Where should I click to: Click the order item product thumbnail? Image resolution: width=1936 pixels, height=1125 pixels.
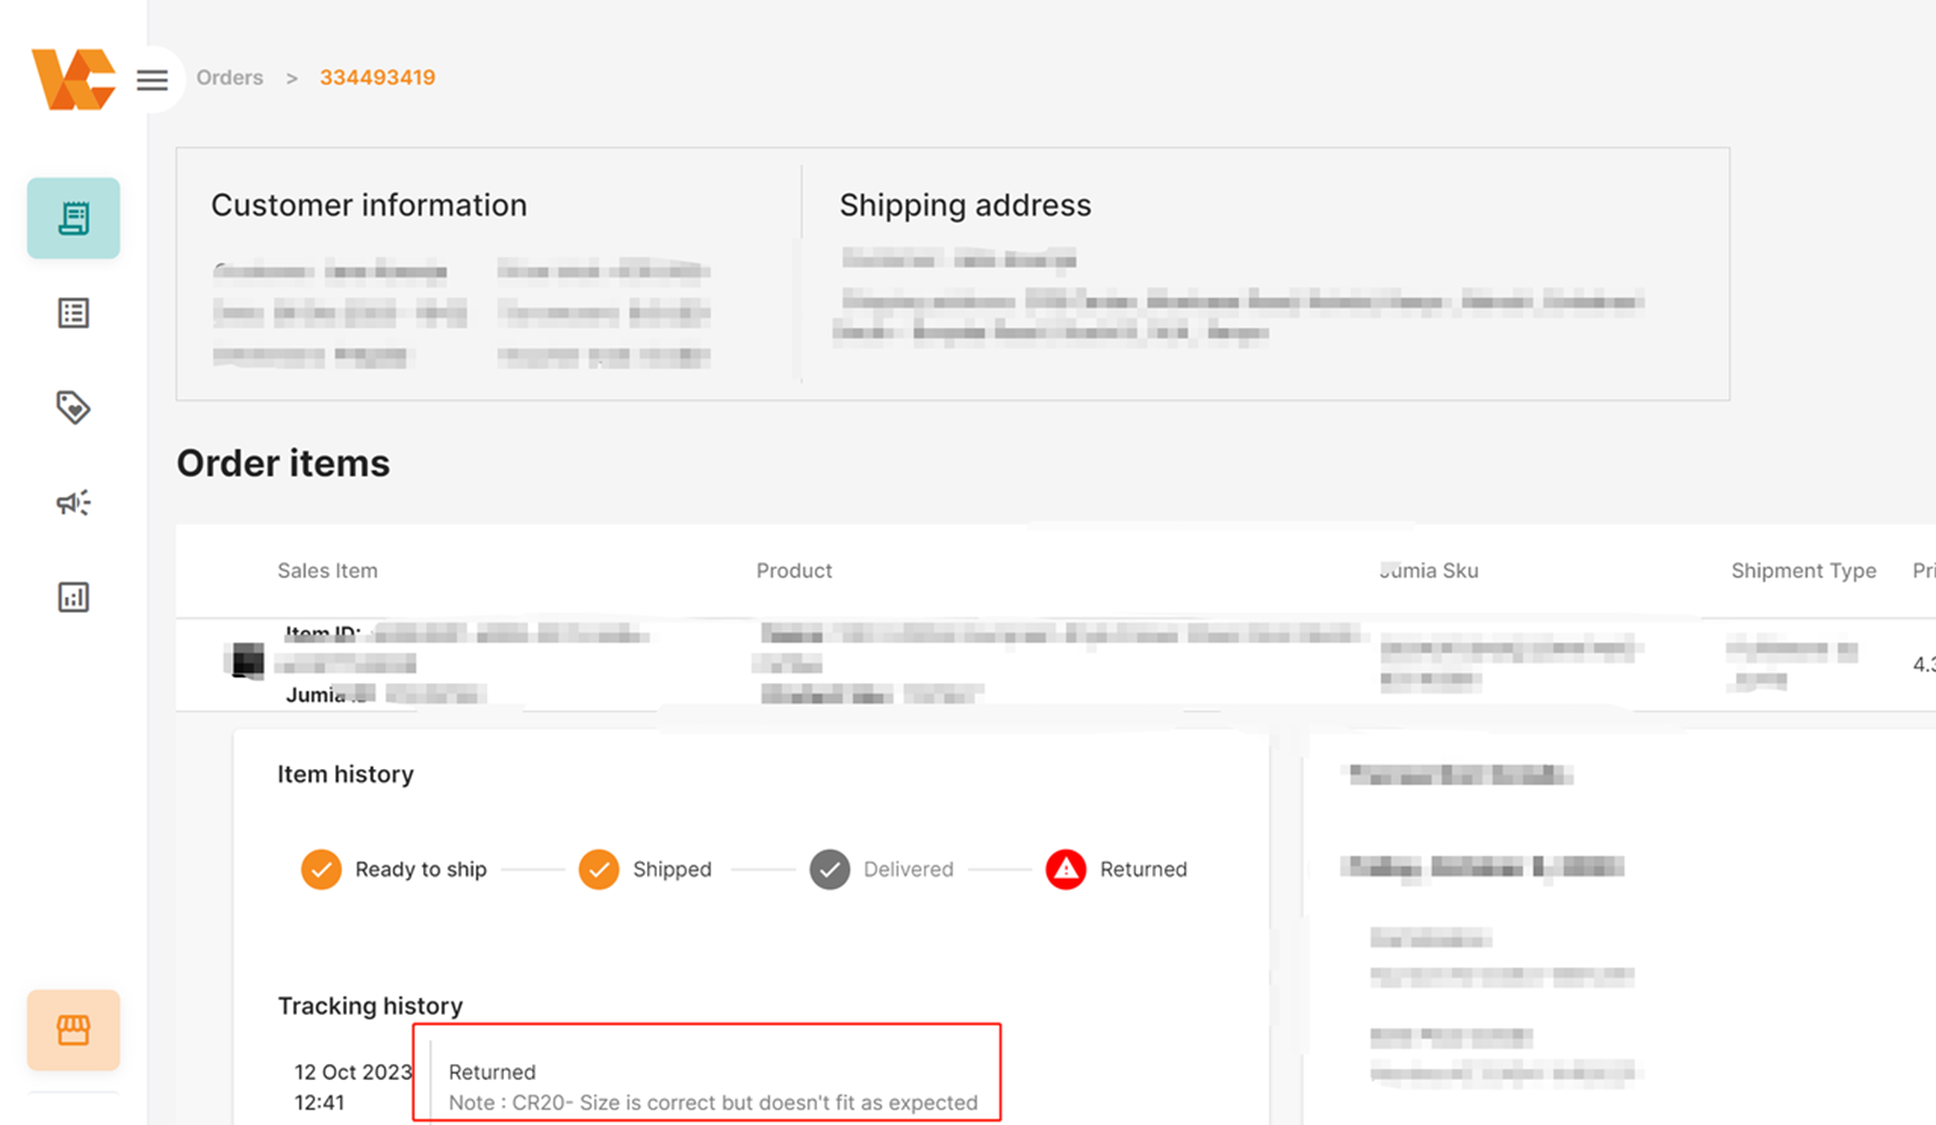(246, 660)
